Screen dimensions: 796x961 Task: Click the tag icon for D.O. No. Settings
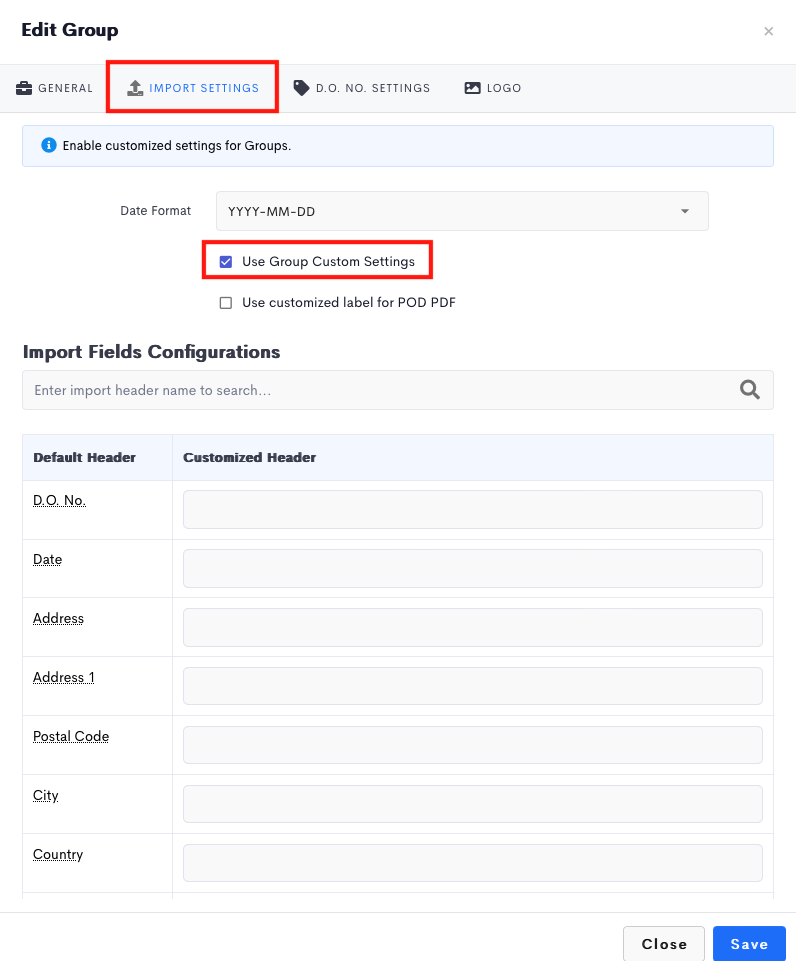click(301, 88)
